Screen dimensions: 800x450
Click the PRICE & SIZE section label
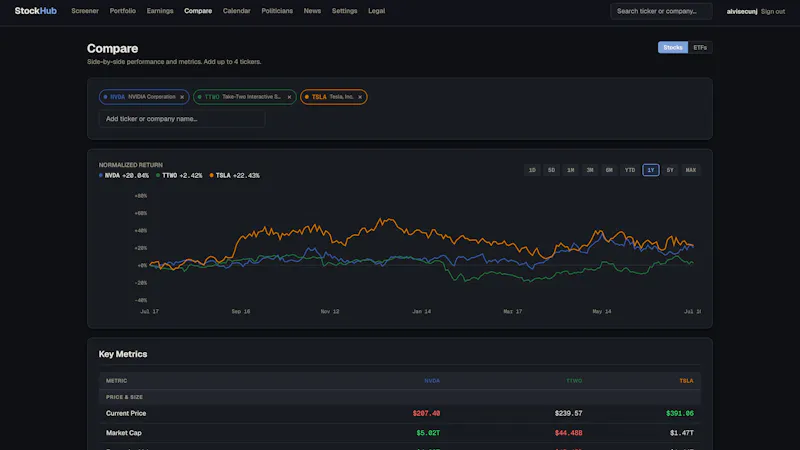[x=124, y=397]
